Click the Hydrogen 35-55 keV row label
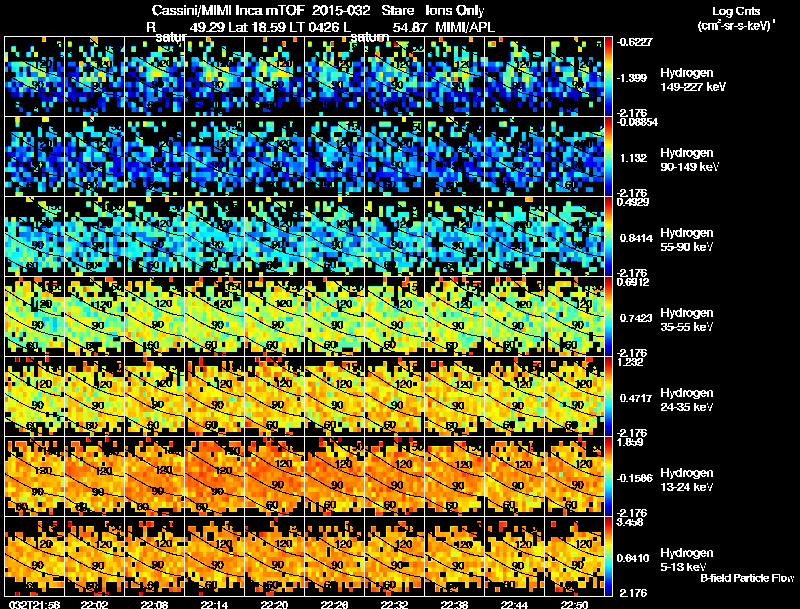The width and height of the screenshot is (800, 609). (687, 320)
